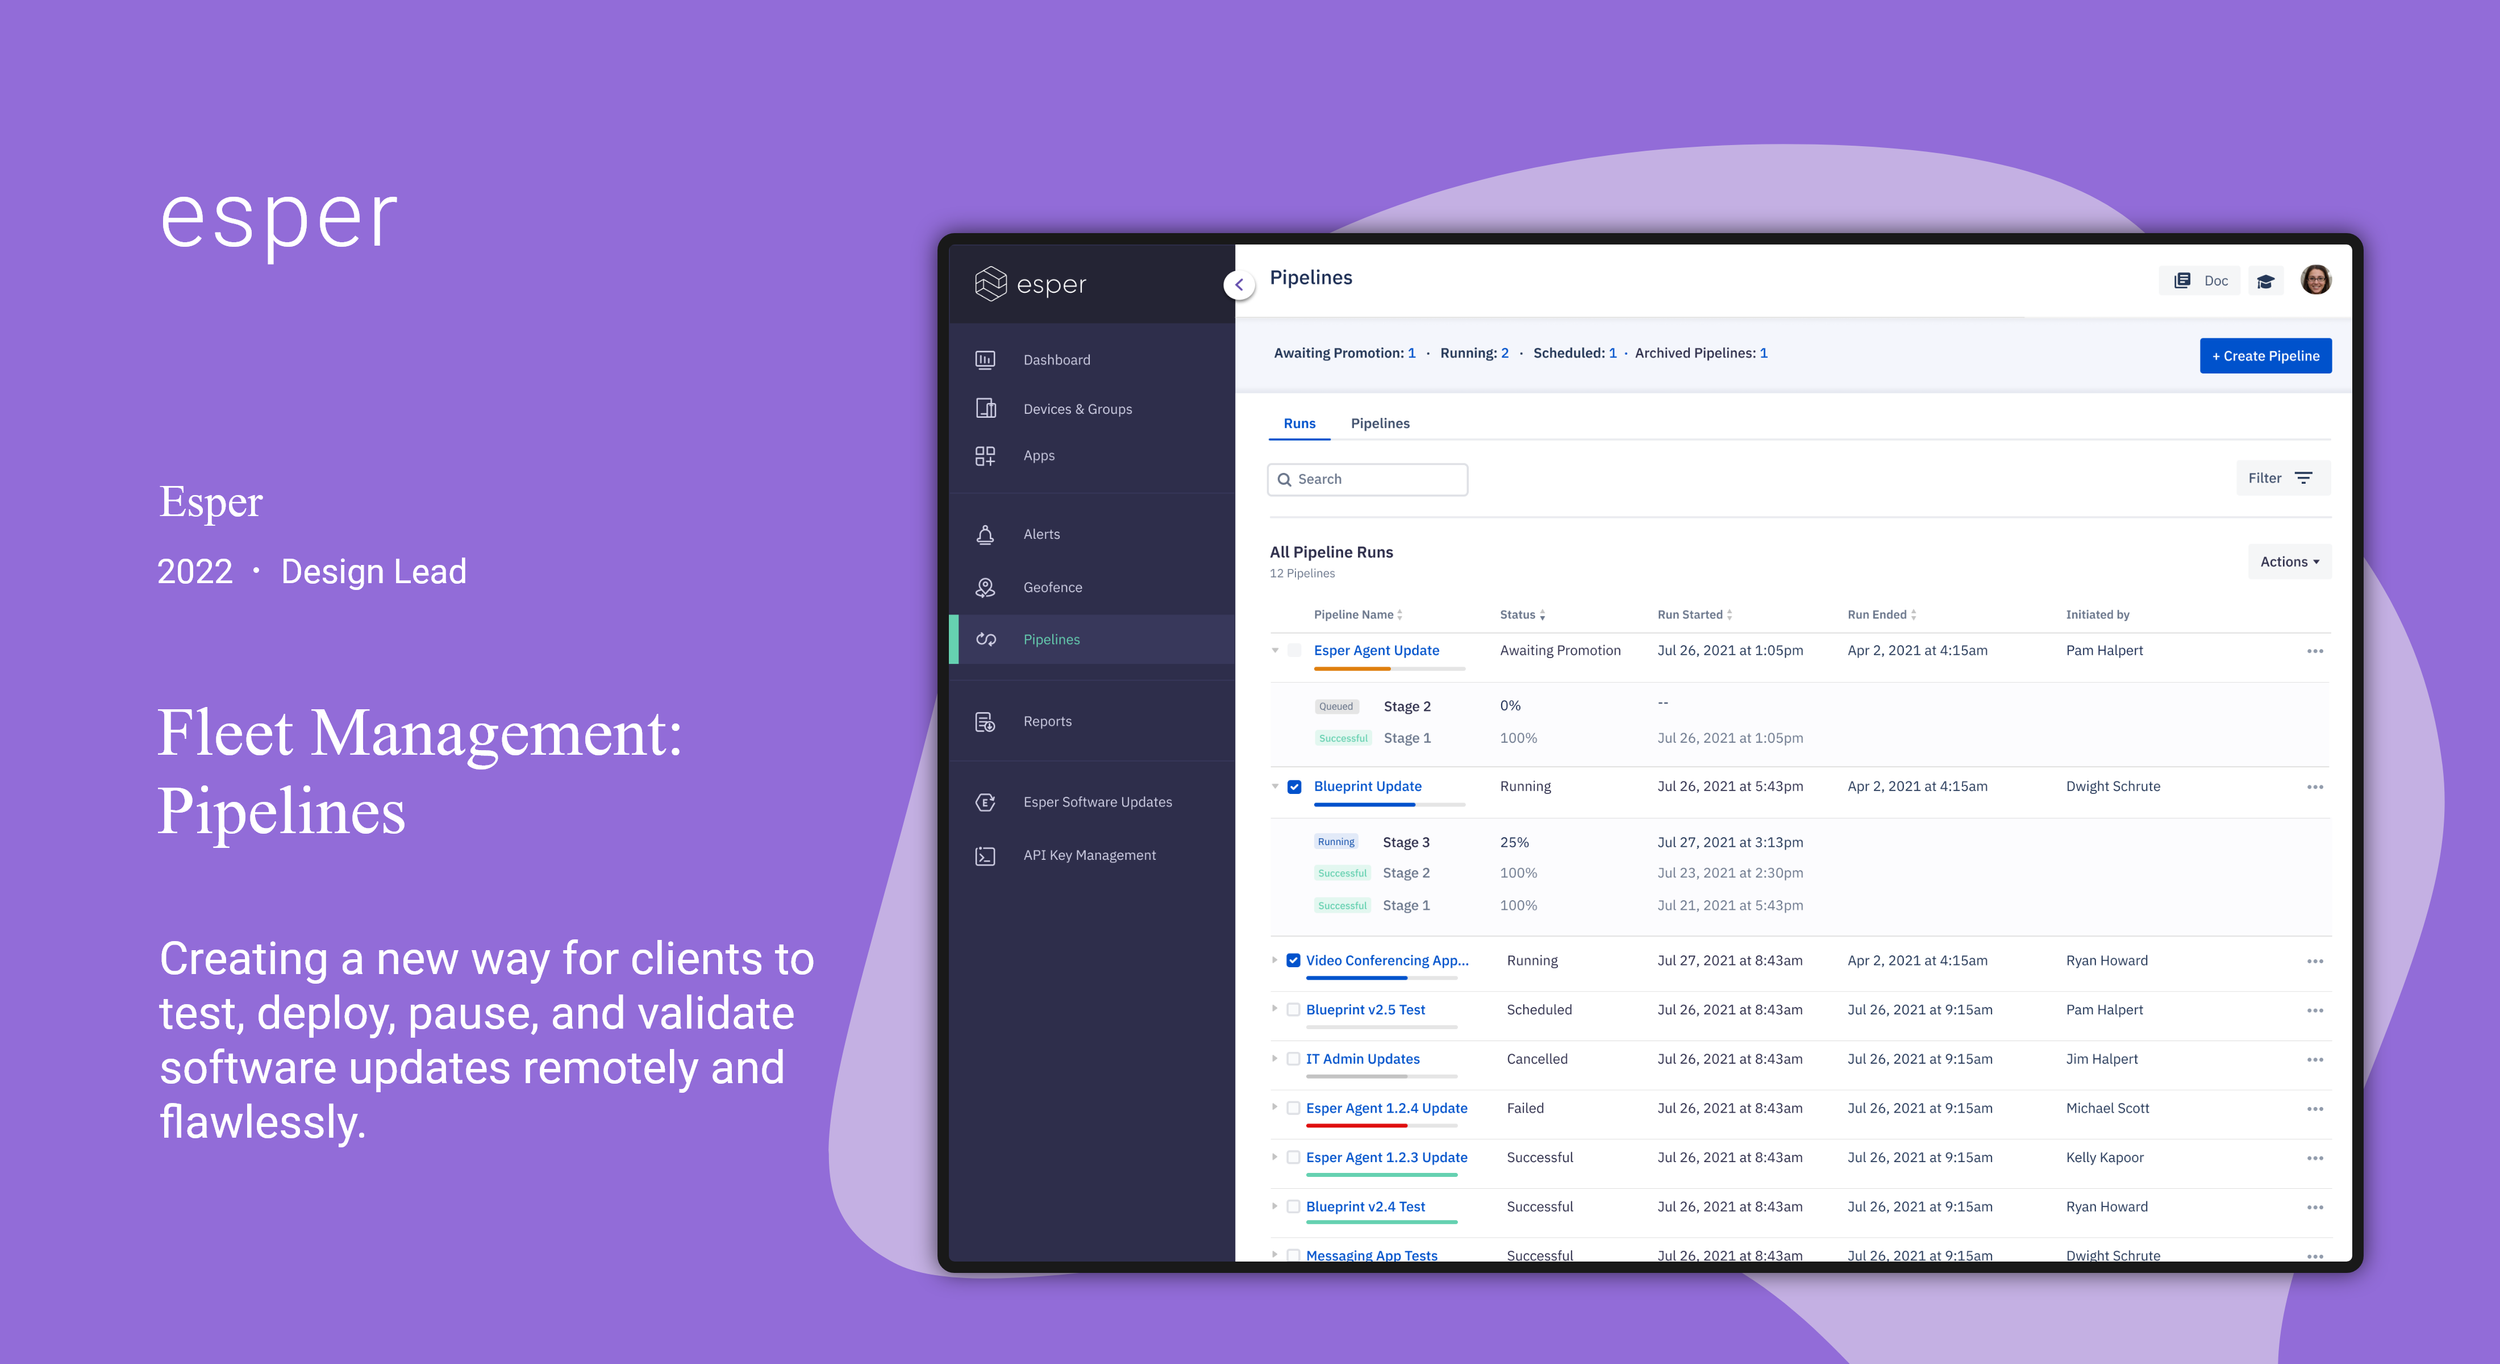Click the Scheduled count link
The width and height of the screenshot is (2500, 1364).
[1612, 353]
